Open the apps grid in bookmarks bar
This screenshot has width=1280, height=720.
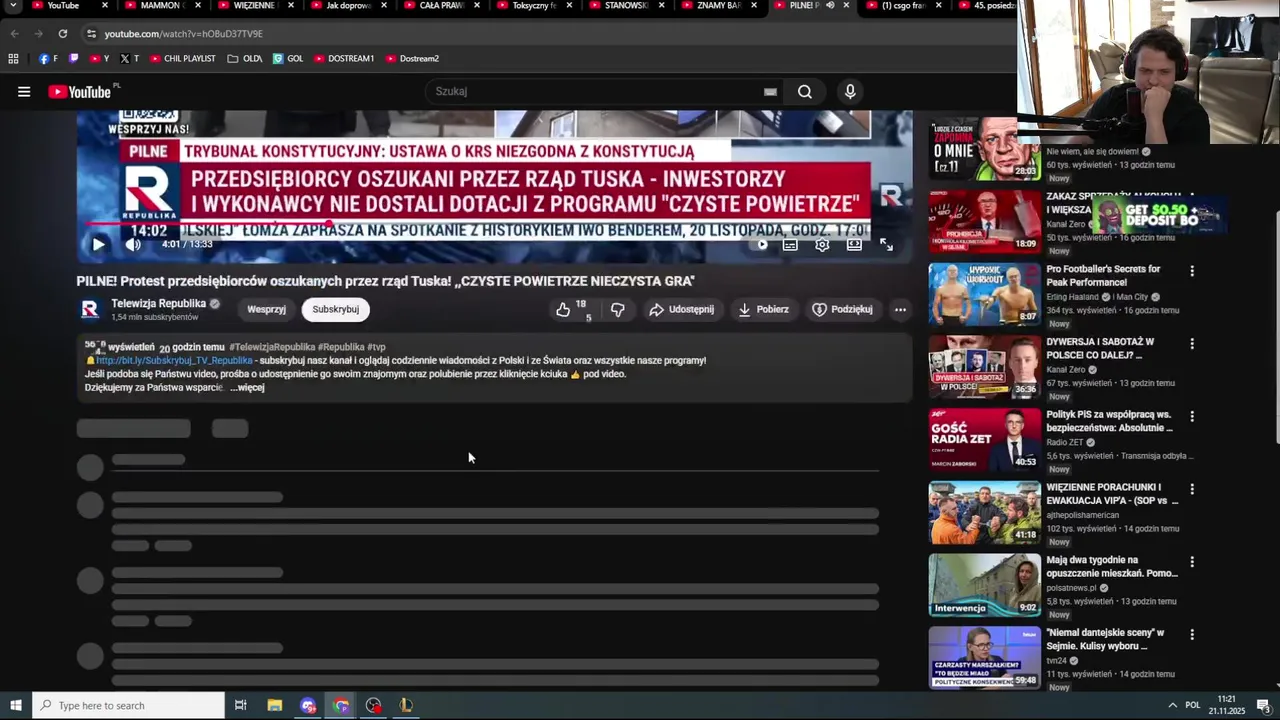pos(13,59)
